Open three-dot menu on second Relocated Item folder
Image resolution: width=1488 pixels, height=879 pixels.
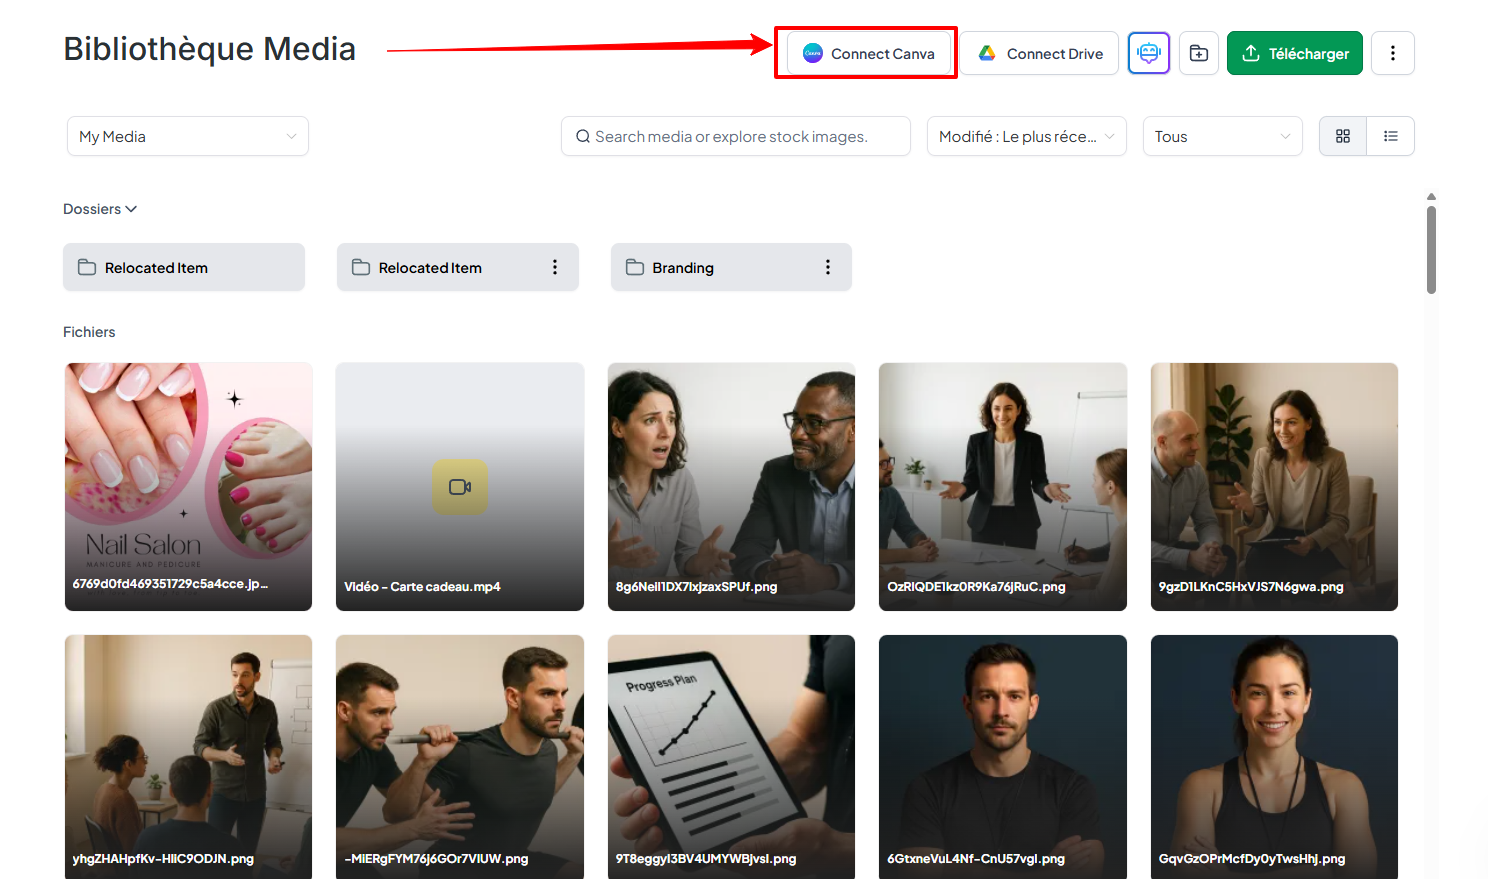555,267
